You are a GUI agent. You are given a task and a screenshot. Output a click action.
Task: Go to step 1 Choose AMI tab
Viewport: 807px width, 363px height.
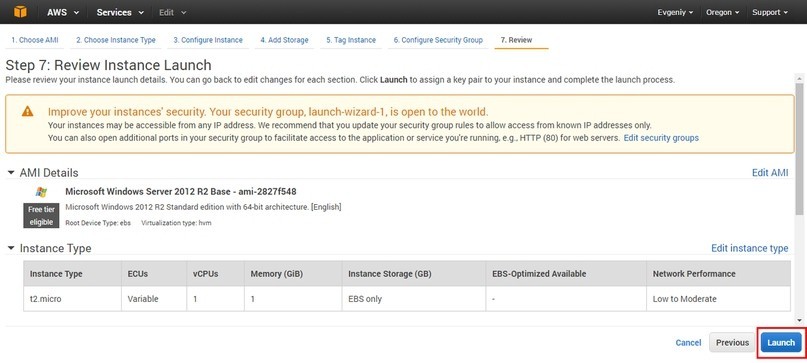[x=35, y=40]
